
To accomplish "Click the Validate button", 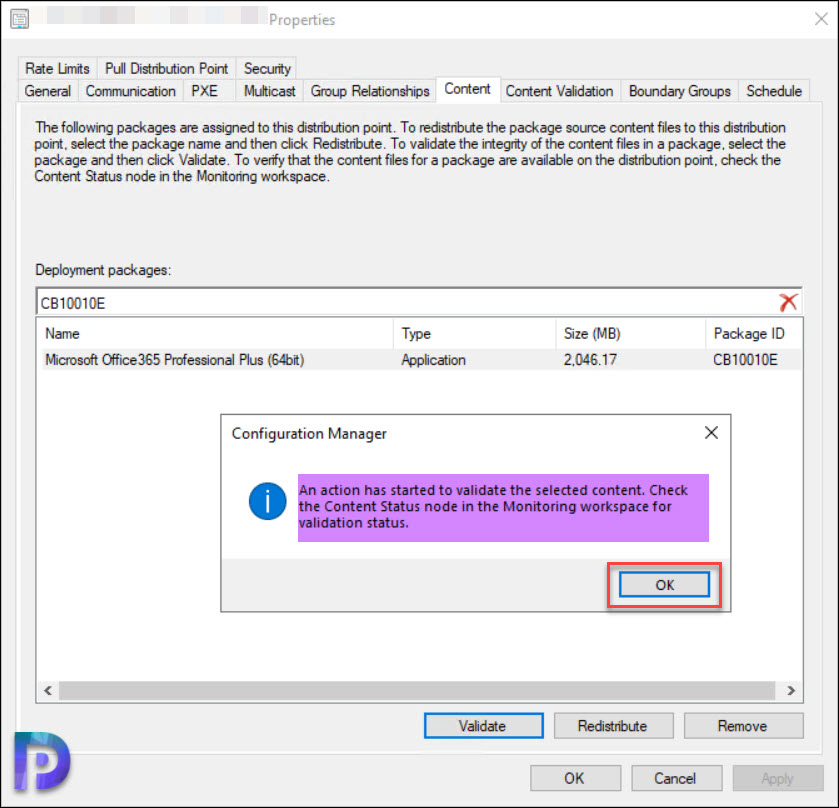I will coord(484,726).
